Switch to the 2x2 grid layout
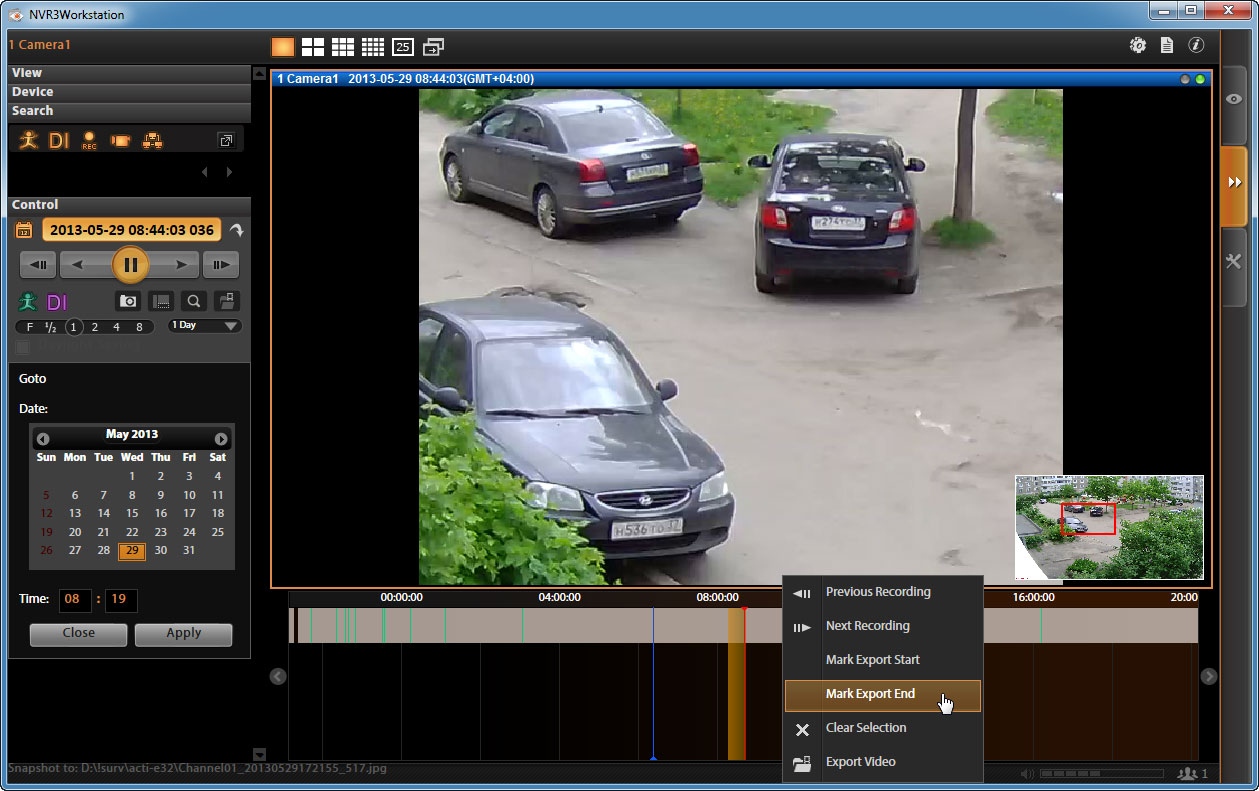This screenshot has width=1259, height=791. coord(313,46)
